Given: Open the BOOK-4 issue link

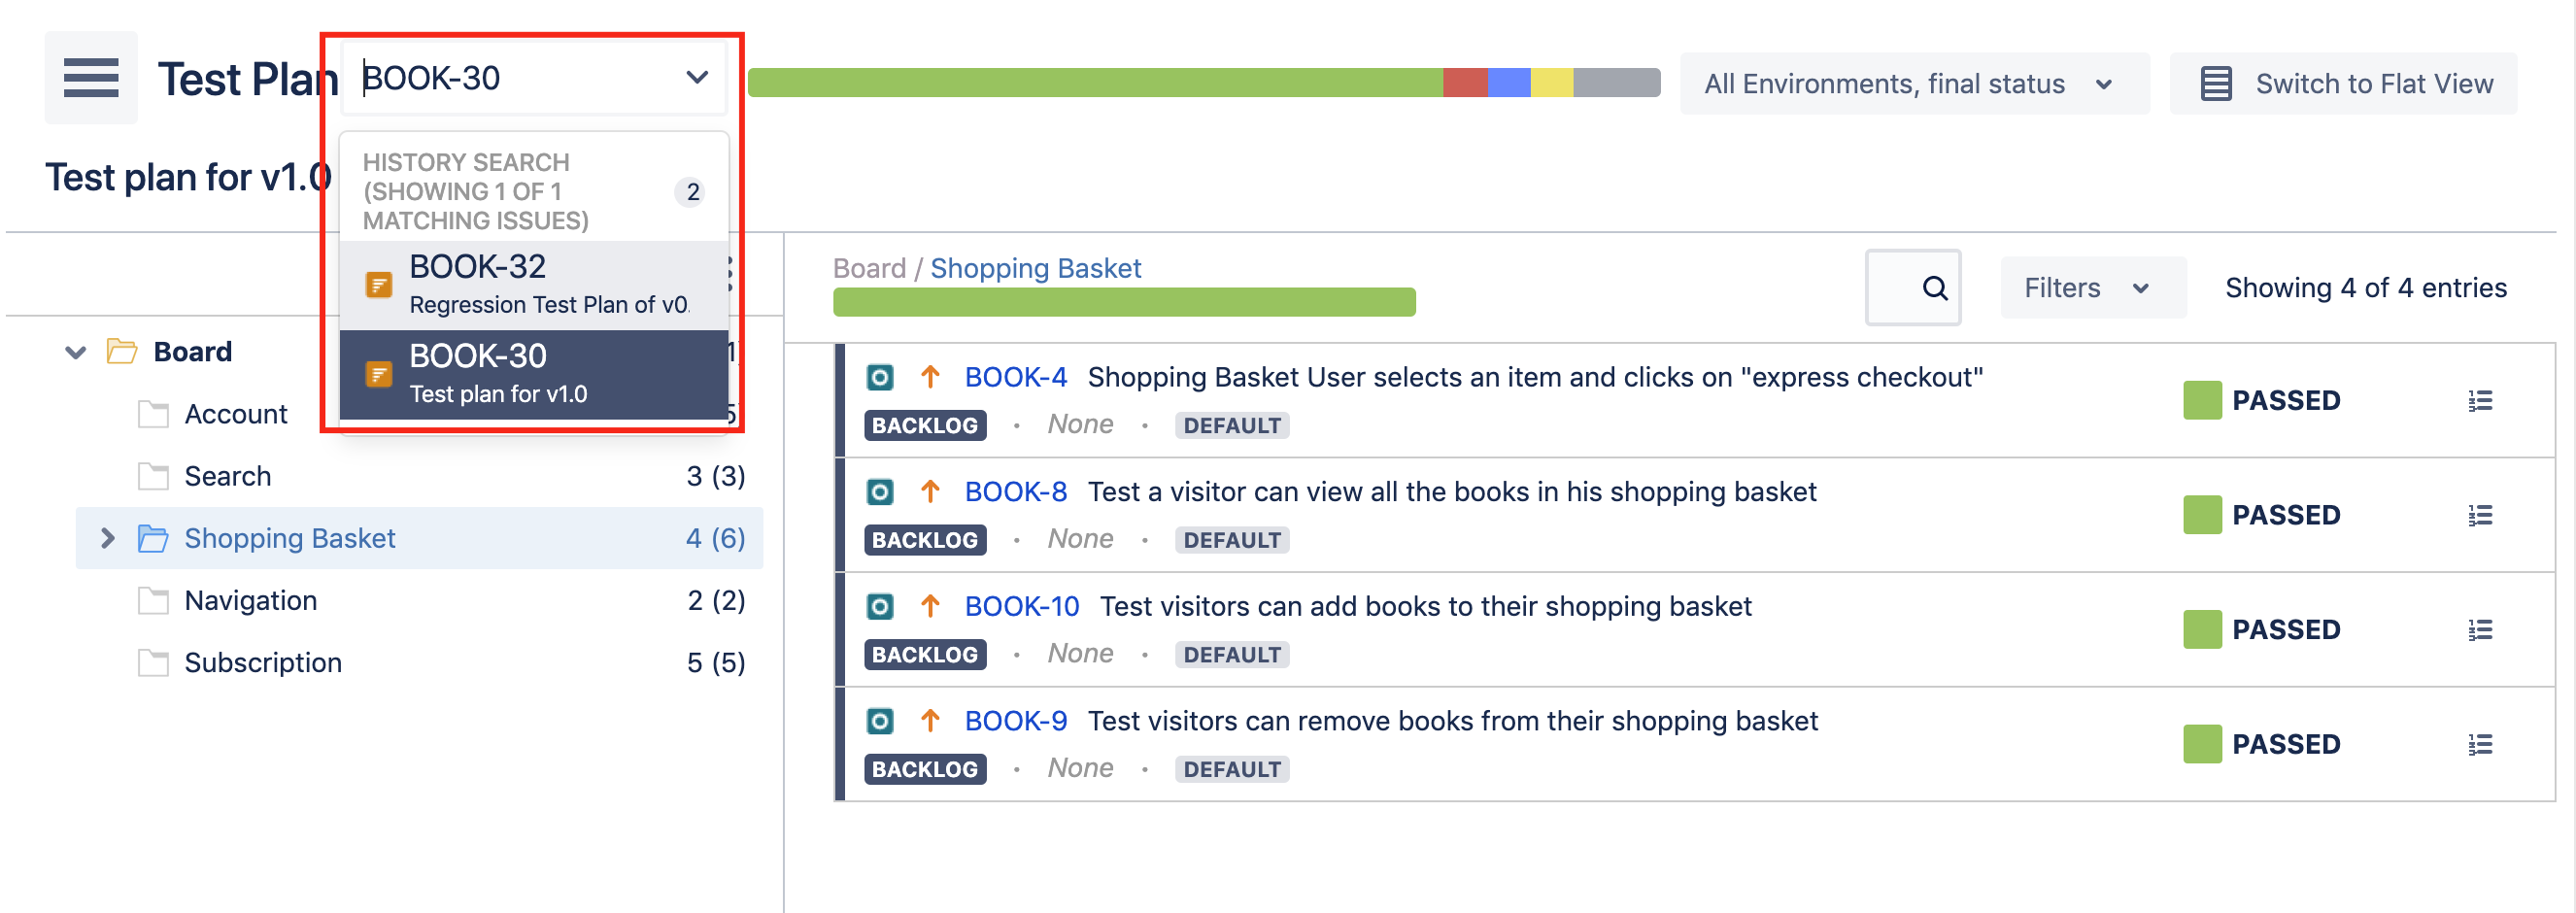Looking at the screenshot, I should 1015,377.
